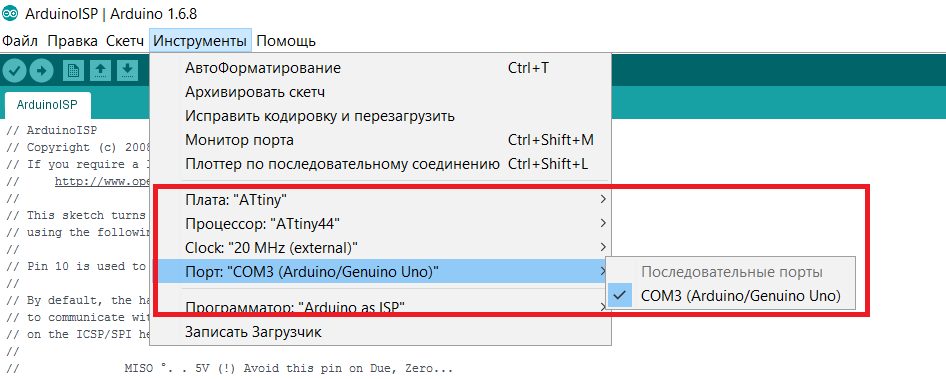
Task: Create a new sketch with toolbar icon
Action: [x=73, y=71]
